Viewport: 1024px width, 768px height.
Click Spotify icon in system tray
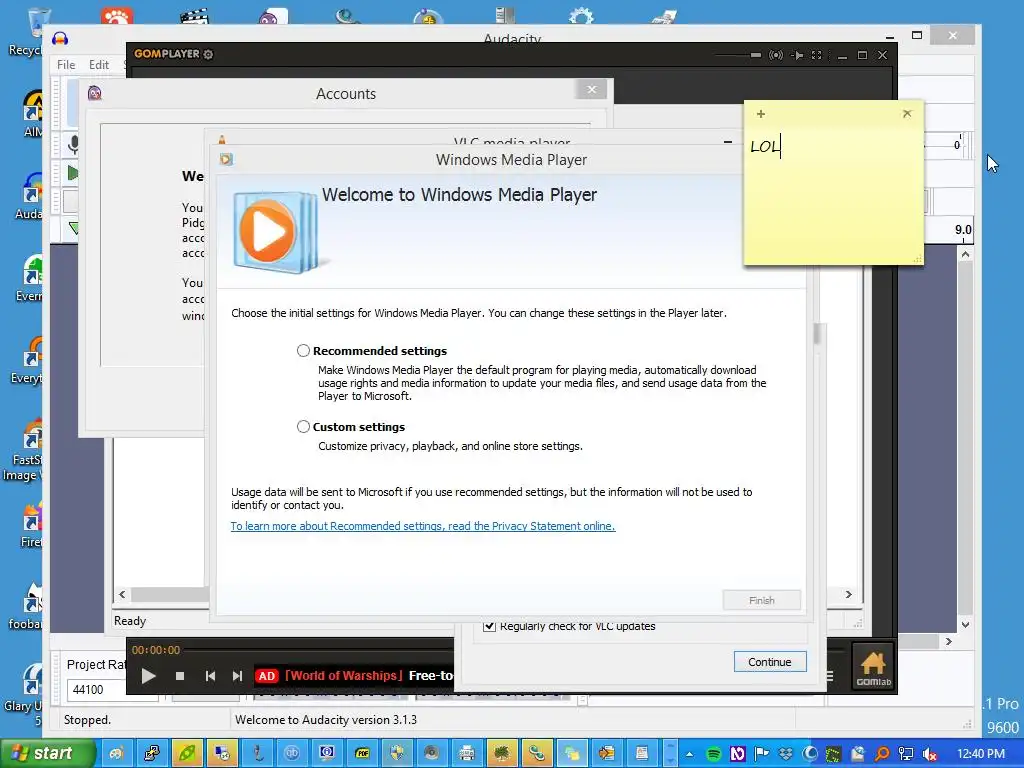[714, 754]
